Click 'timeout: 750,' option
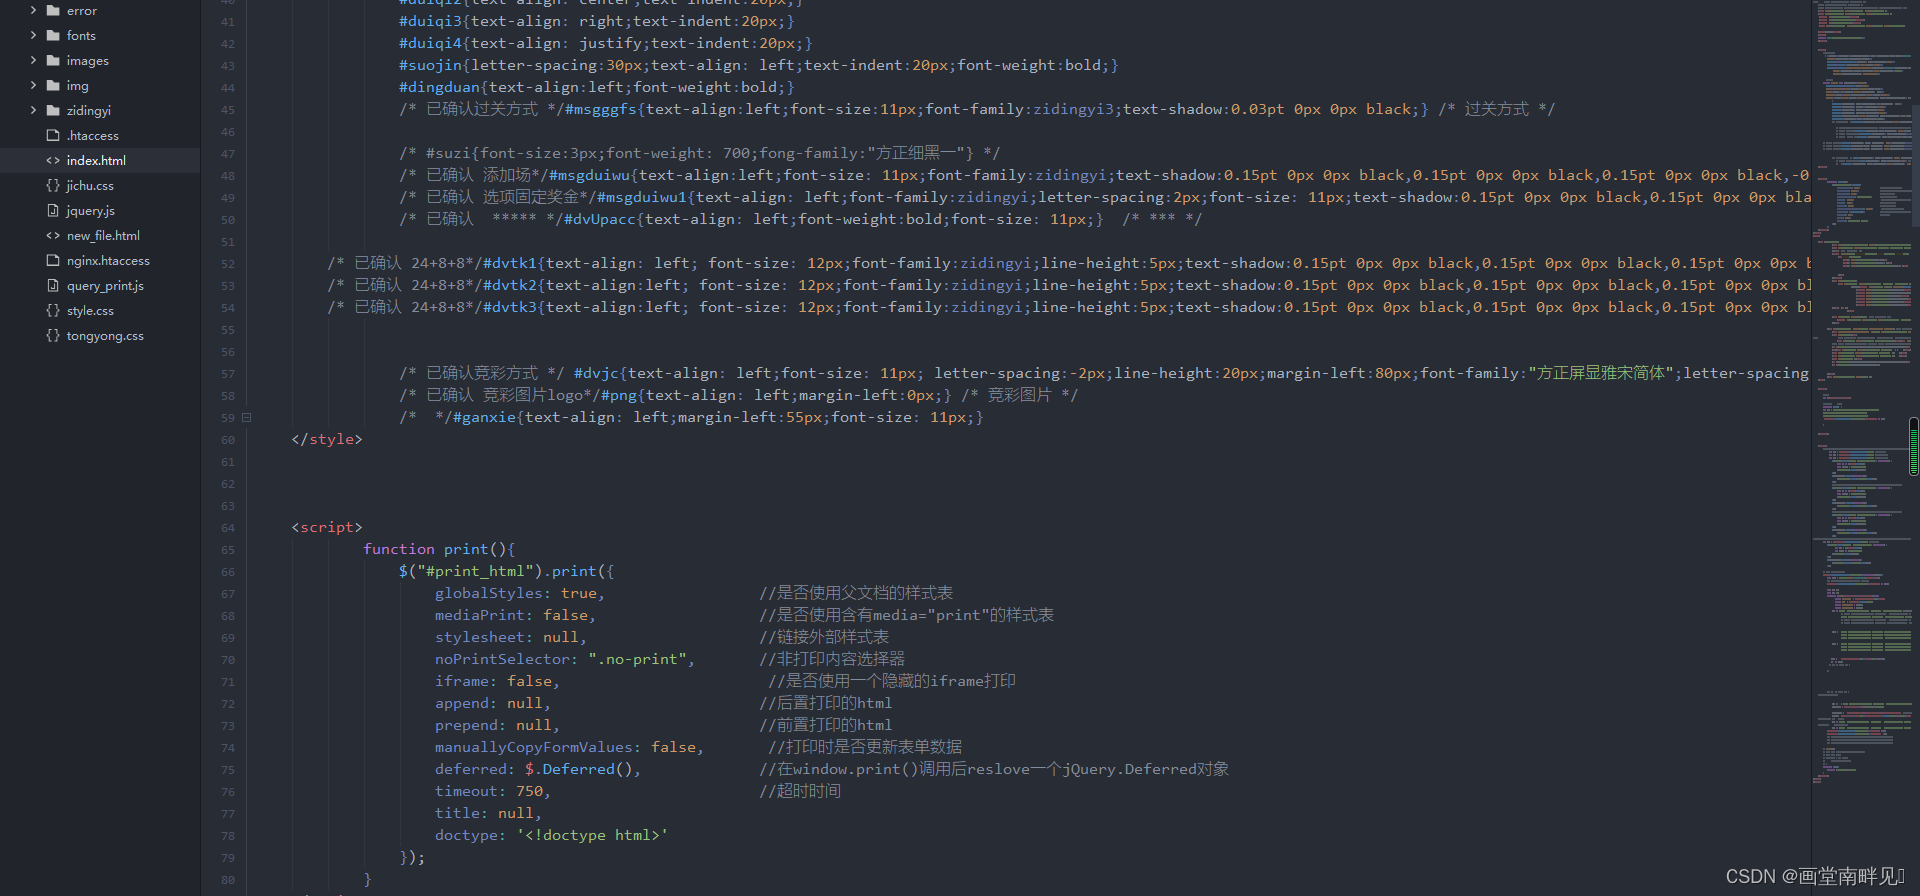 click(493, 791)
